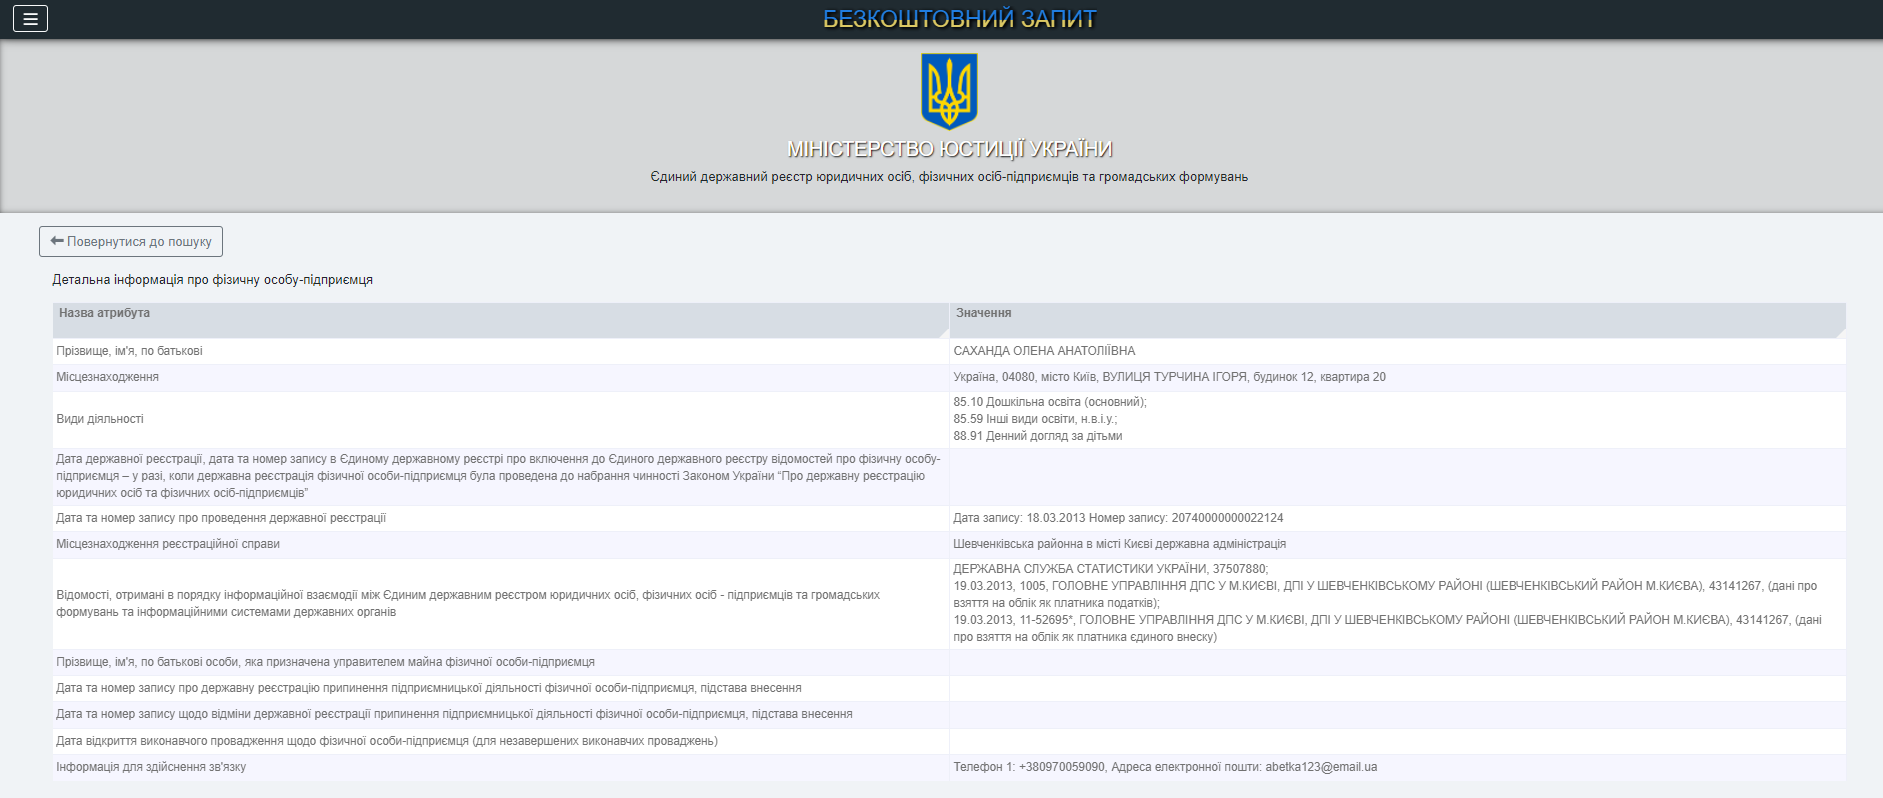Click the Єдиний державний реєстр subtitle text
The image size is (1883, 798).
tap(949, 177)
